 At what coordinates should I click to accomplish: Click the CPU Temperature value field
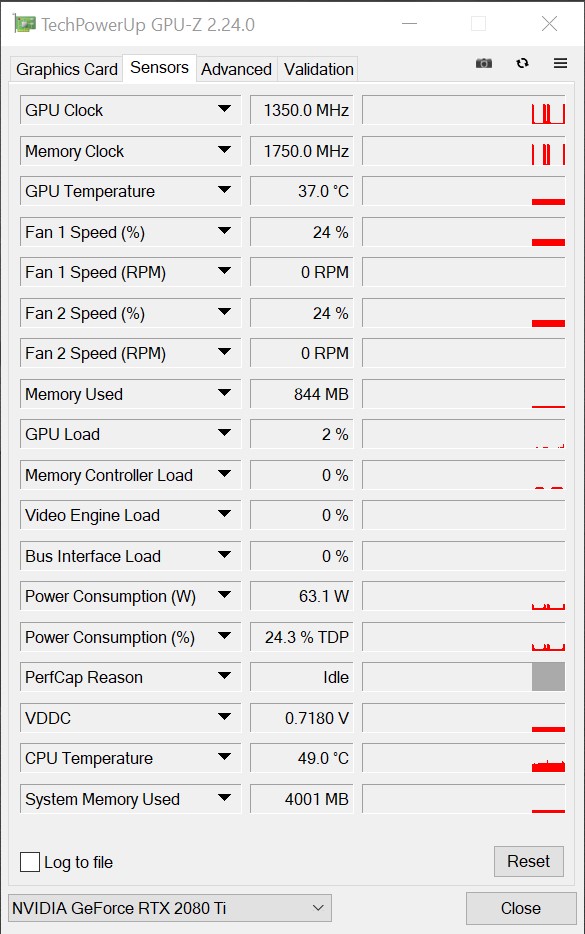pos(301,758)
